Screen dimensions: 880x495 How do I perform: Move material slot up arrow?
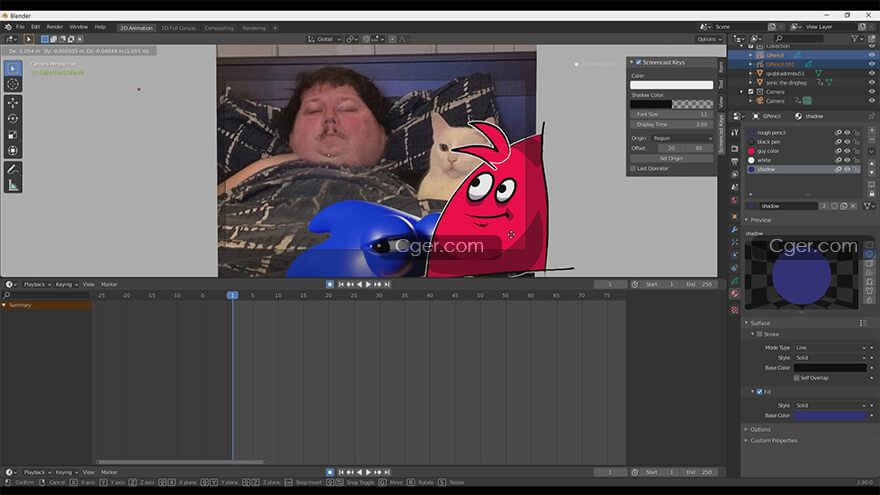coord(872,164)
